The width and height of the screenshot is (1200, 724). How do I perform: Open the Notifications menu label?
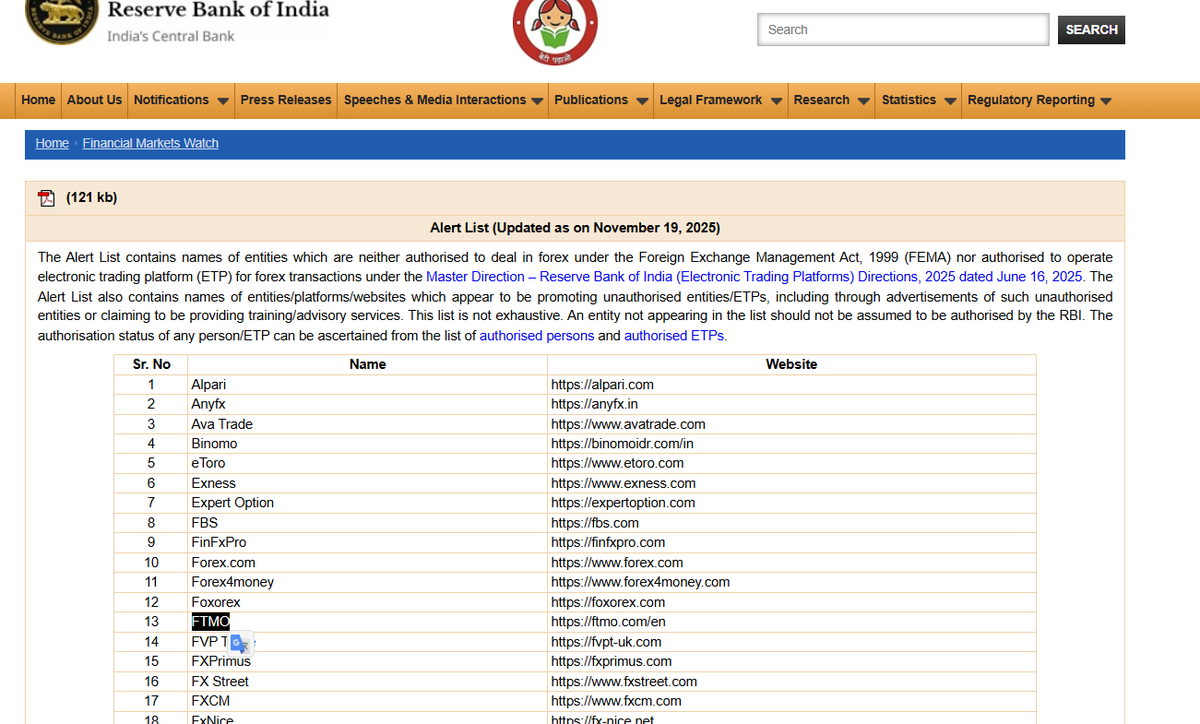coord(171,100)
